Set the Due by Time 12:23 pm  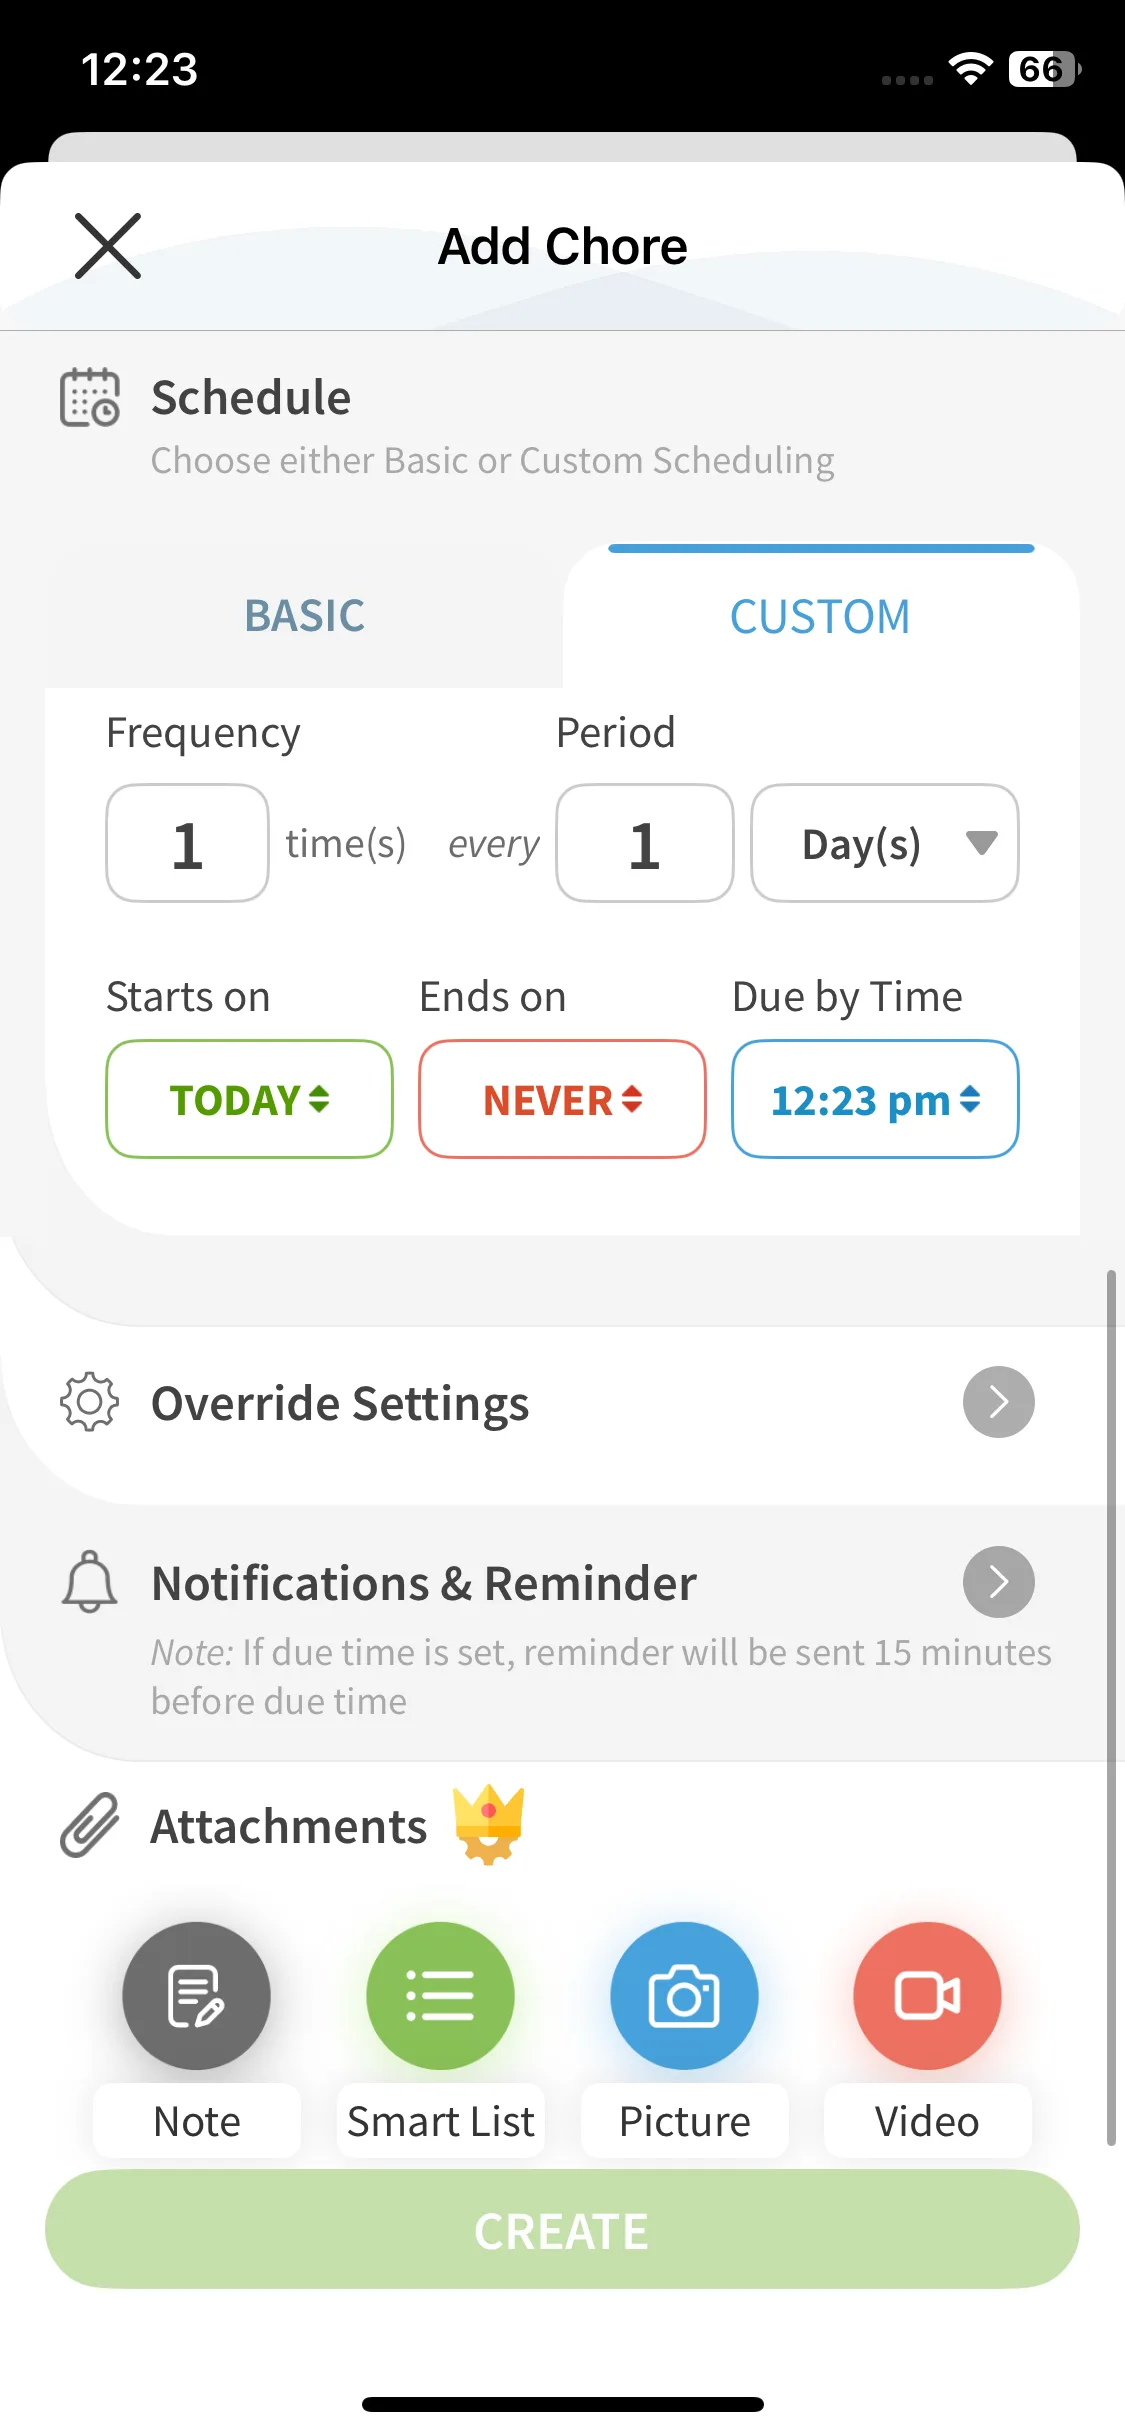tap(875, 1100)
